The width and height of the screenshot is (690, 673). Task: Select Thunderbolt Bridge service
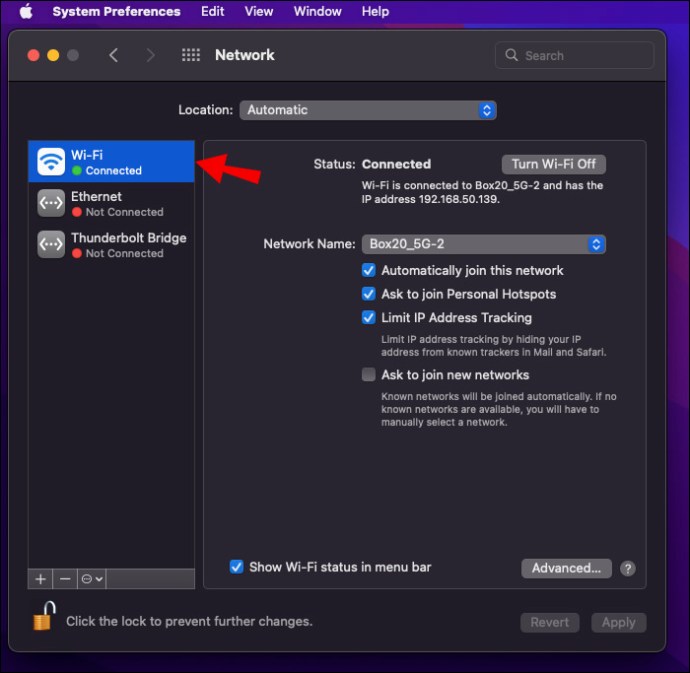pyautogui.click(x=111, y=245)
